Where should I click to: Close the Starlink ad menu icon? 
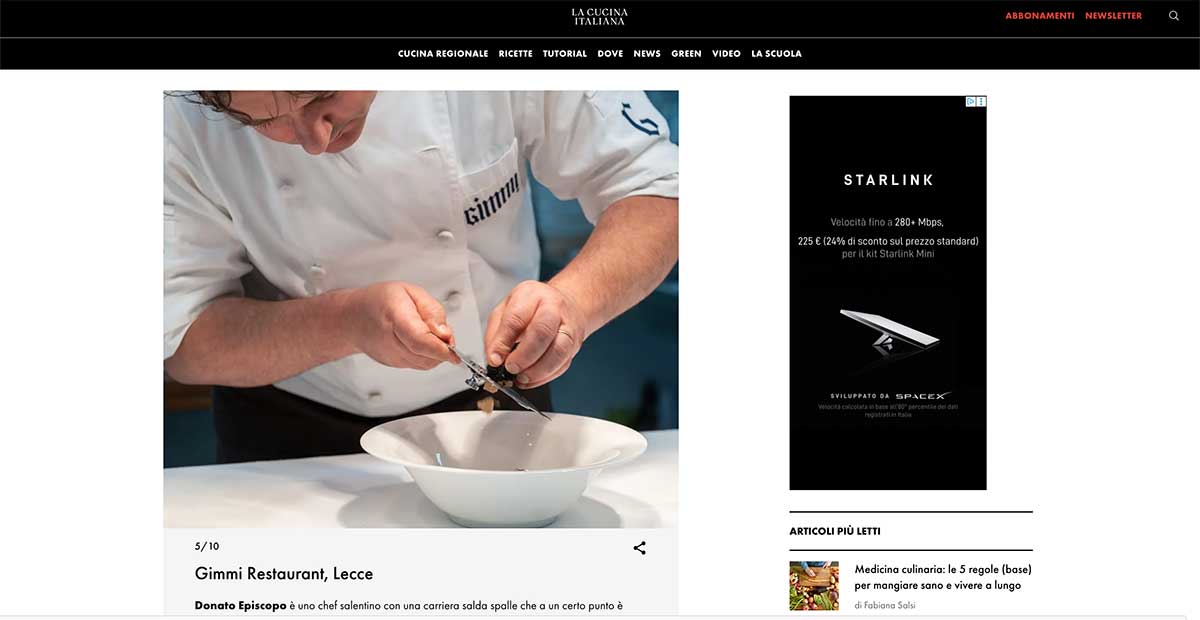pyautogui.click(x=982, y=102)
